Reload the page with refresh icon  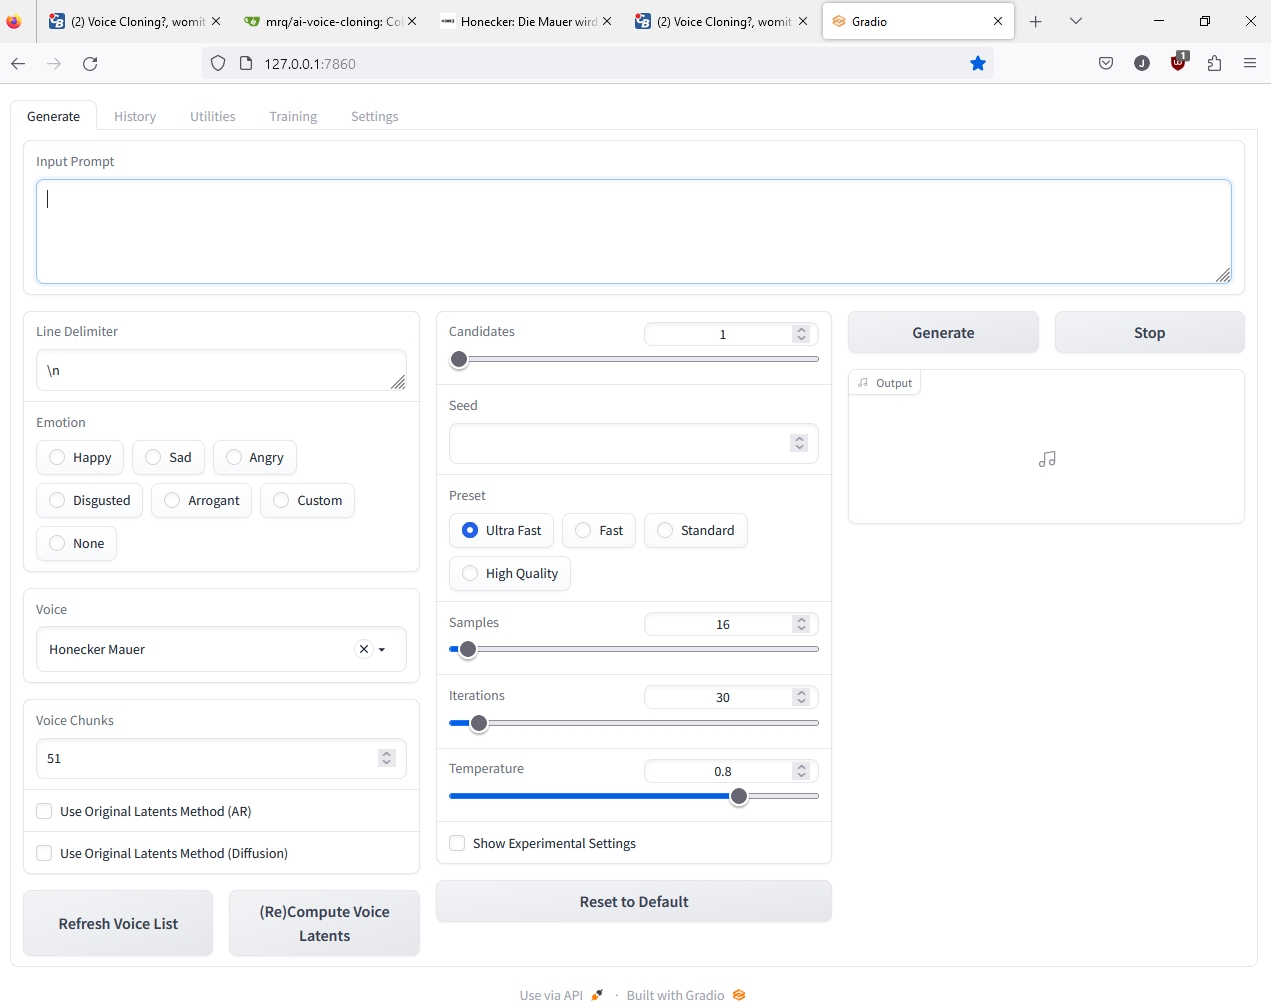coord(90,63)
